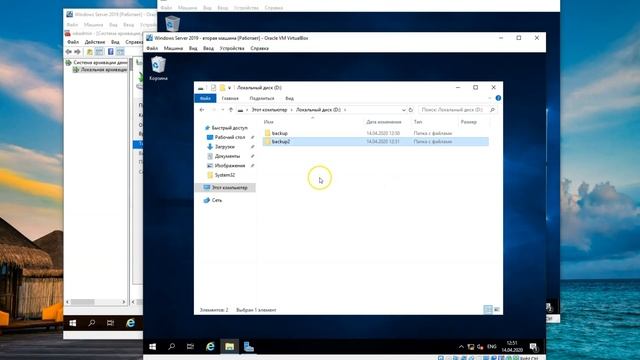640x360 pixels.
Task: Open the Start menu in the second VM taskbar
Action: point(153,347)
